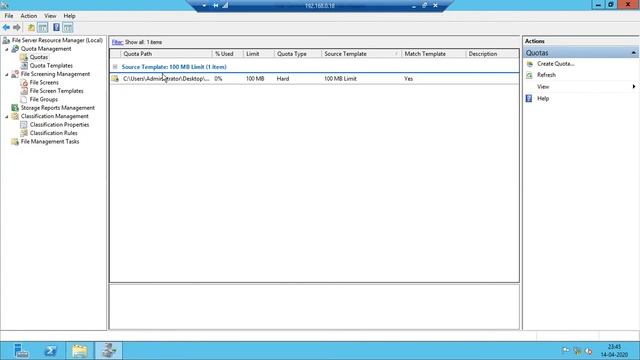Click the Help icon in Actions pane
The width and height of the screenshot is (640, 360).
coord(529,98)
